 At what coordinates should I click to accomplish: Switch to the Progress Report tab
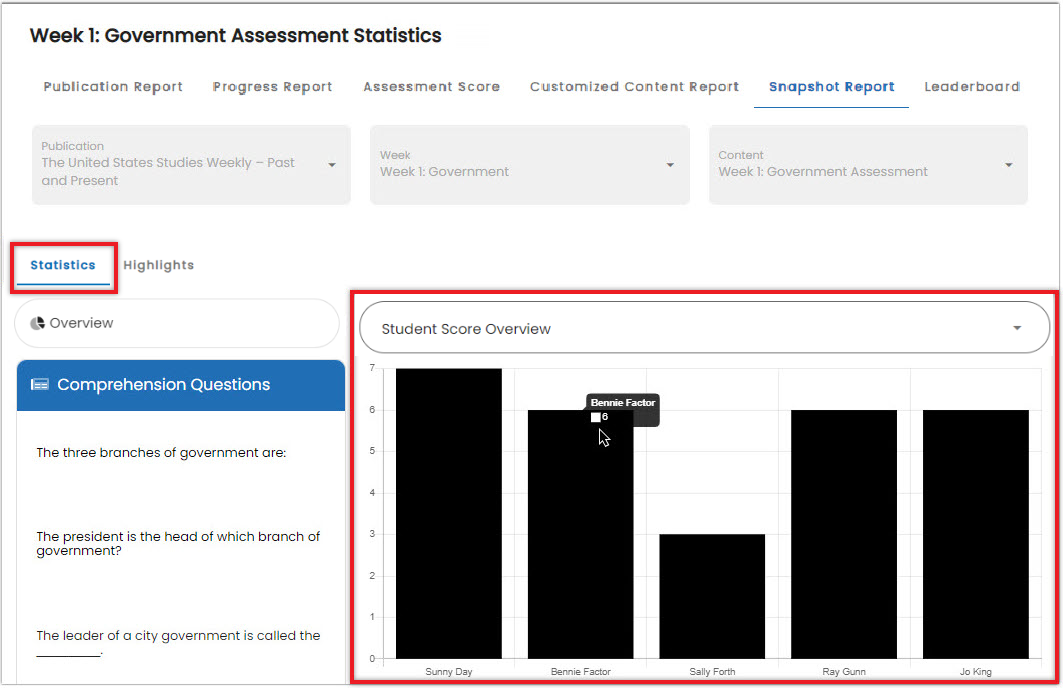point(272,87)
